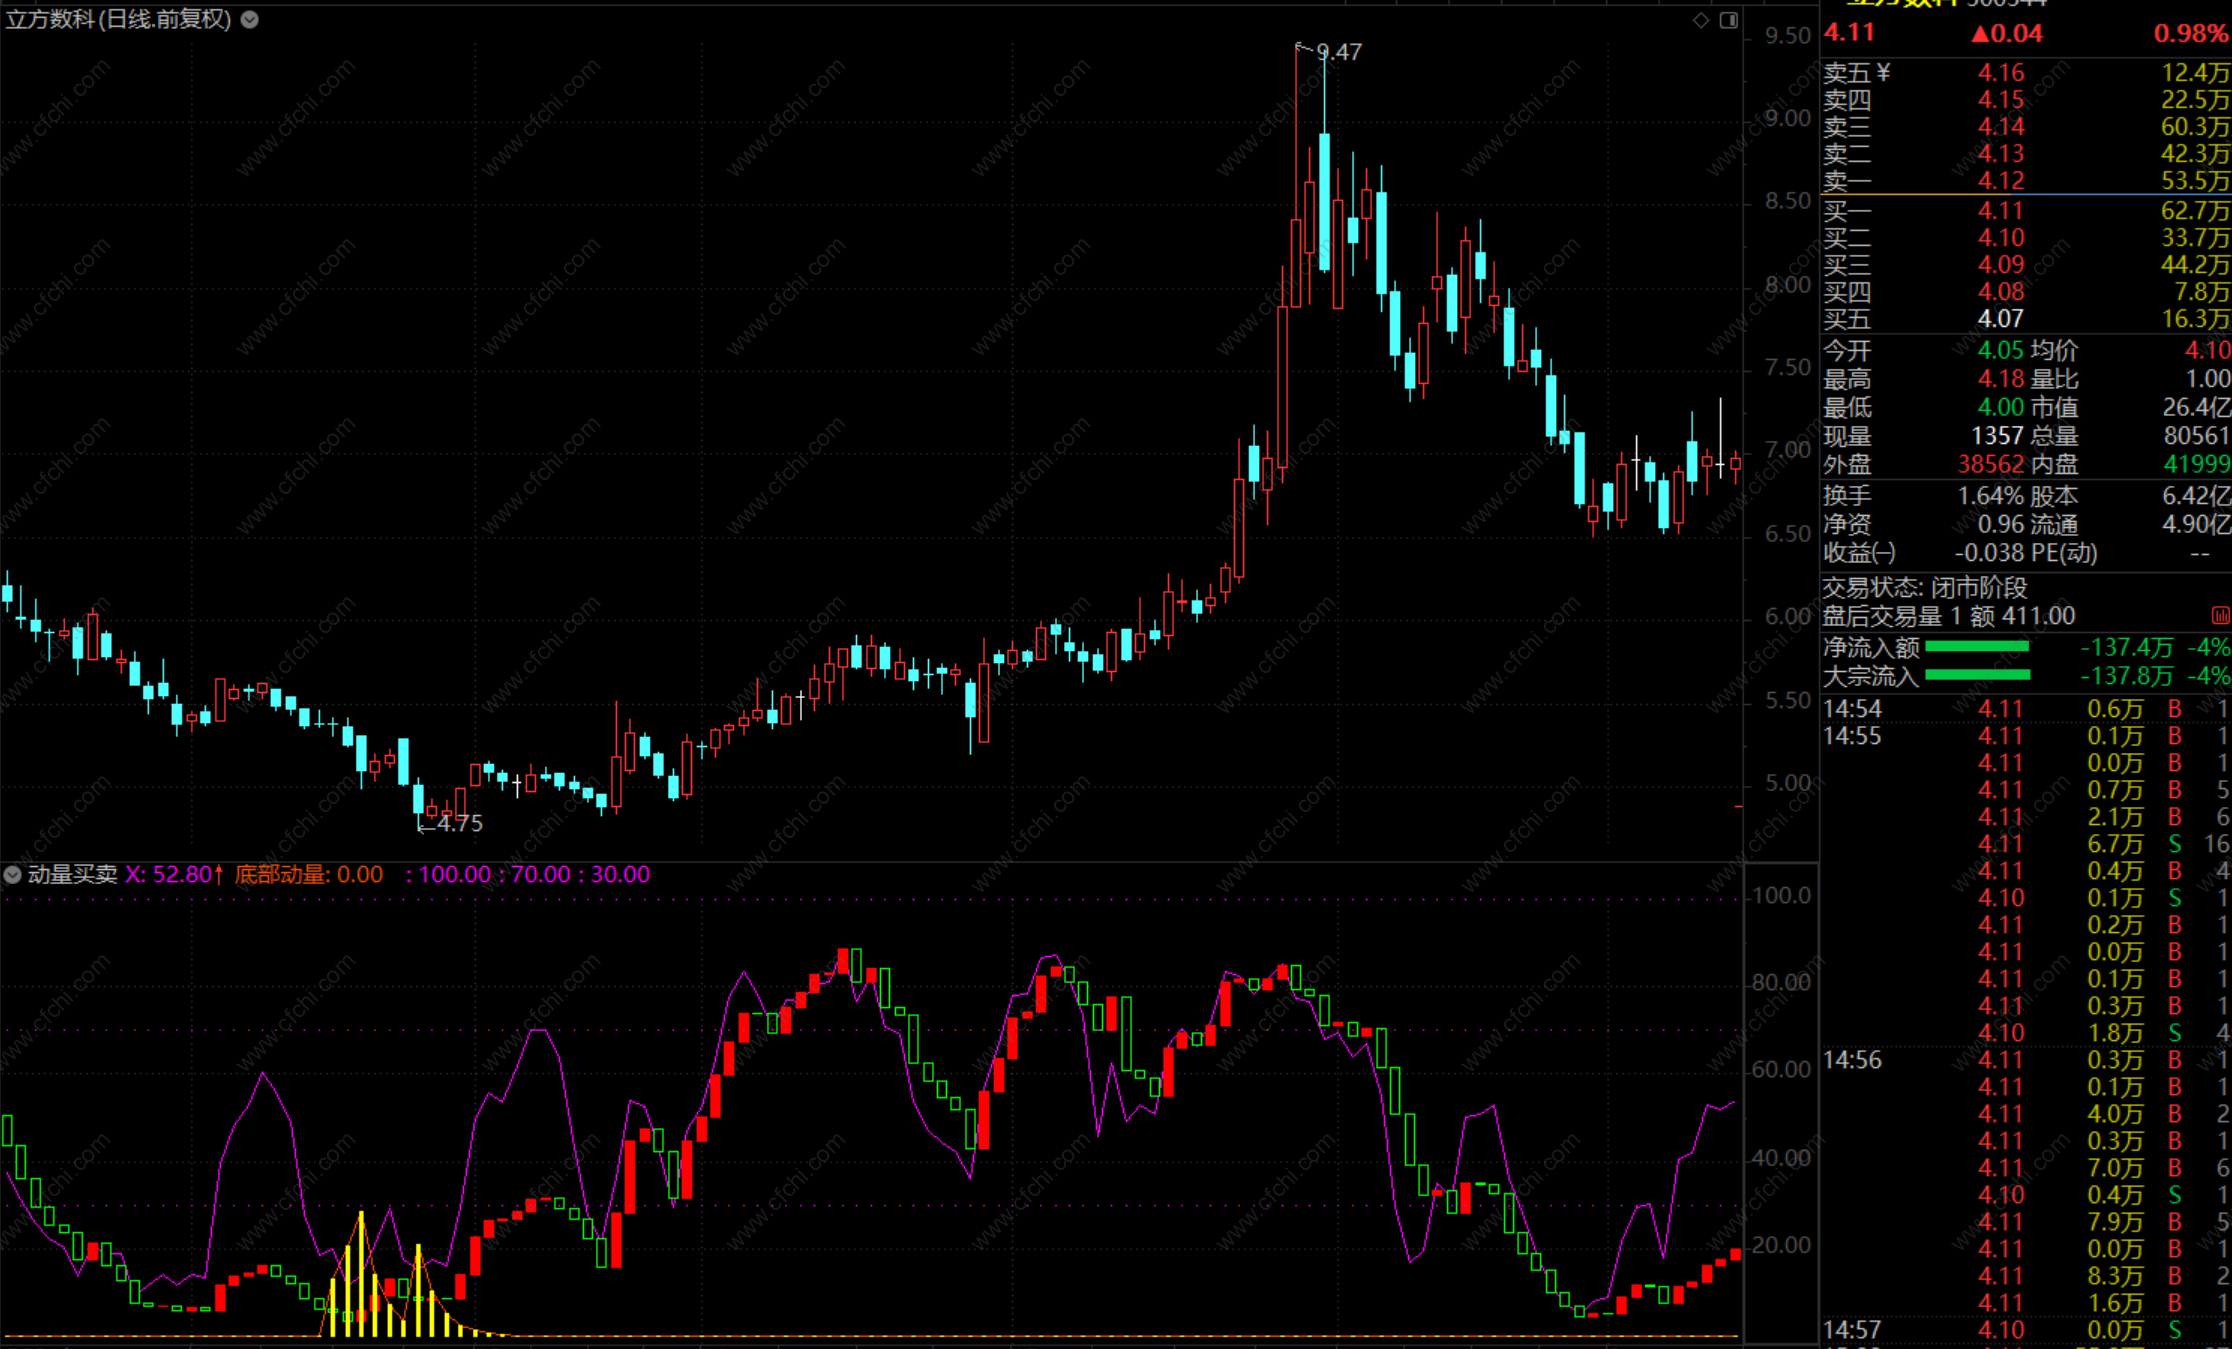Viewport: 2232px width, 1349px height.
Task: Click the 9.47 high price marker
Action: coord(1338,52)
